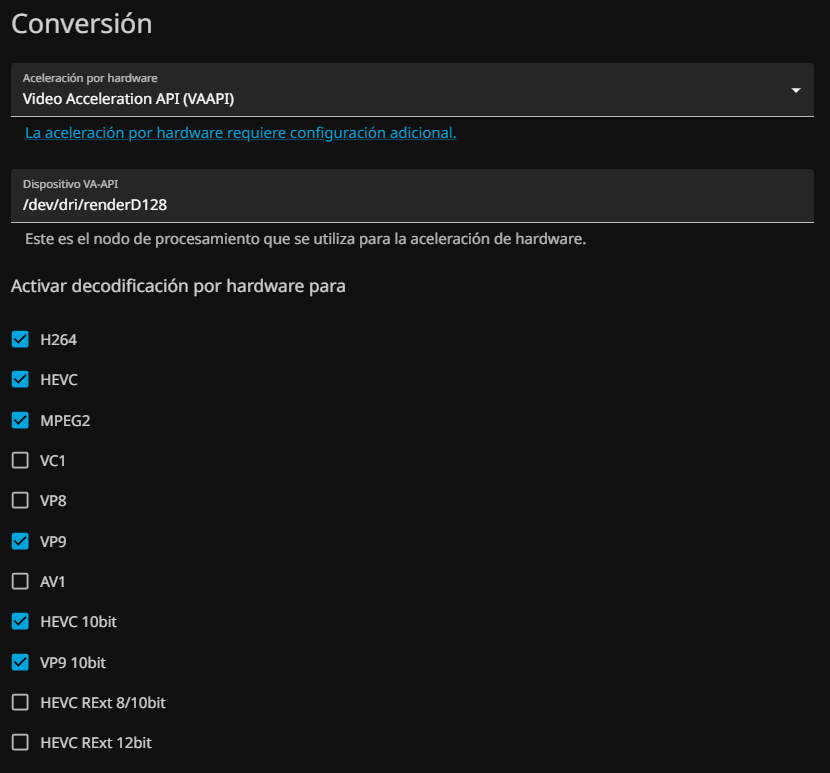
Task: Click the VP8 label text
Action: tap(53, 501)
